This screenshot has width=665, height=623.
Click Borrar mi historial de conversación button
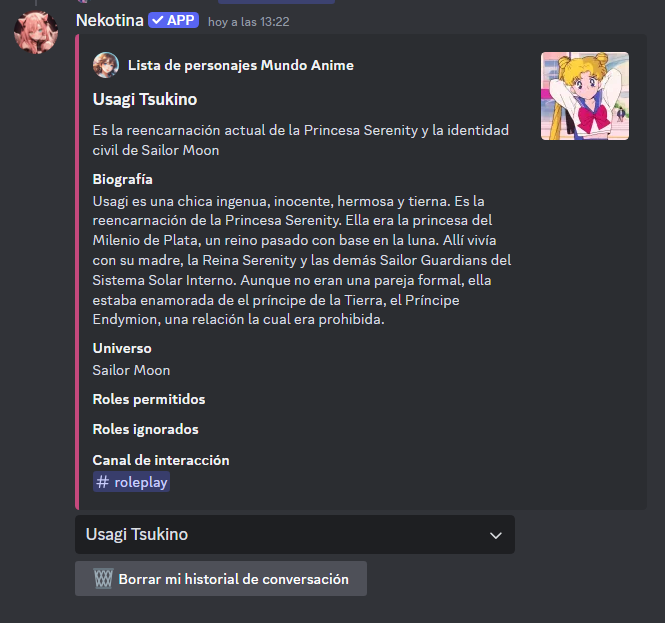click(x=221, y=578)
